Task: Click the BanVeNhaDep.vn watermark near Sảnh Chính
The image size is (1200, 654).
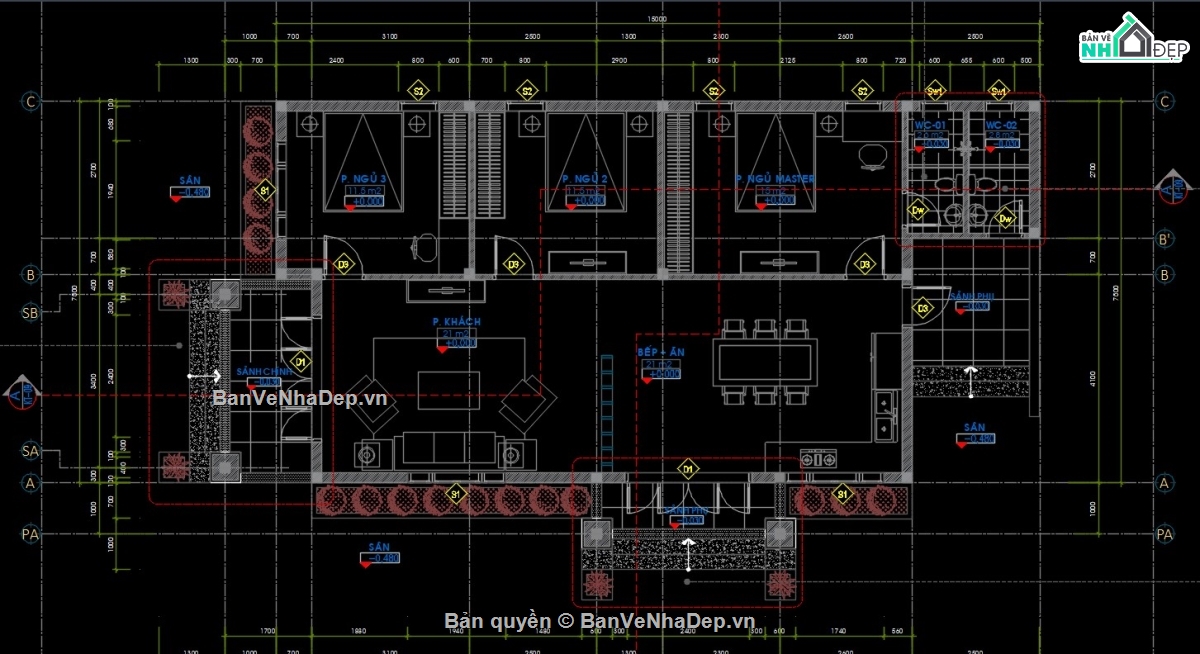Action: [x=300, y=397]
